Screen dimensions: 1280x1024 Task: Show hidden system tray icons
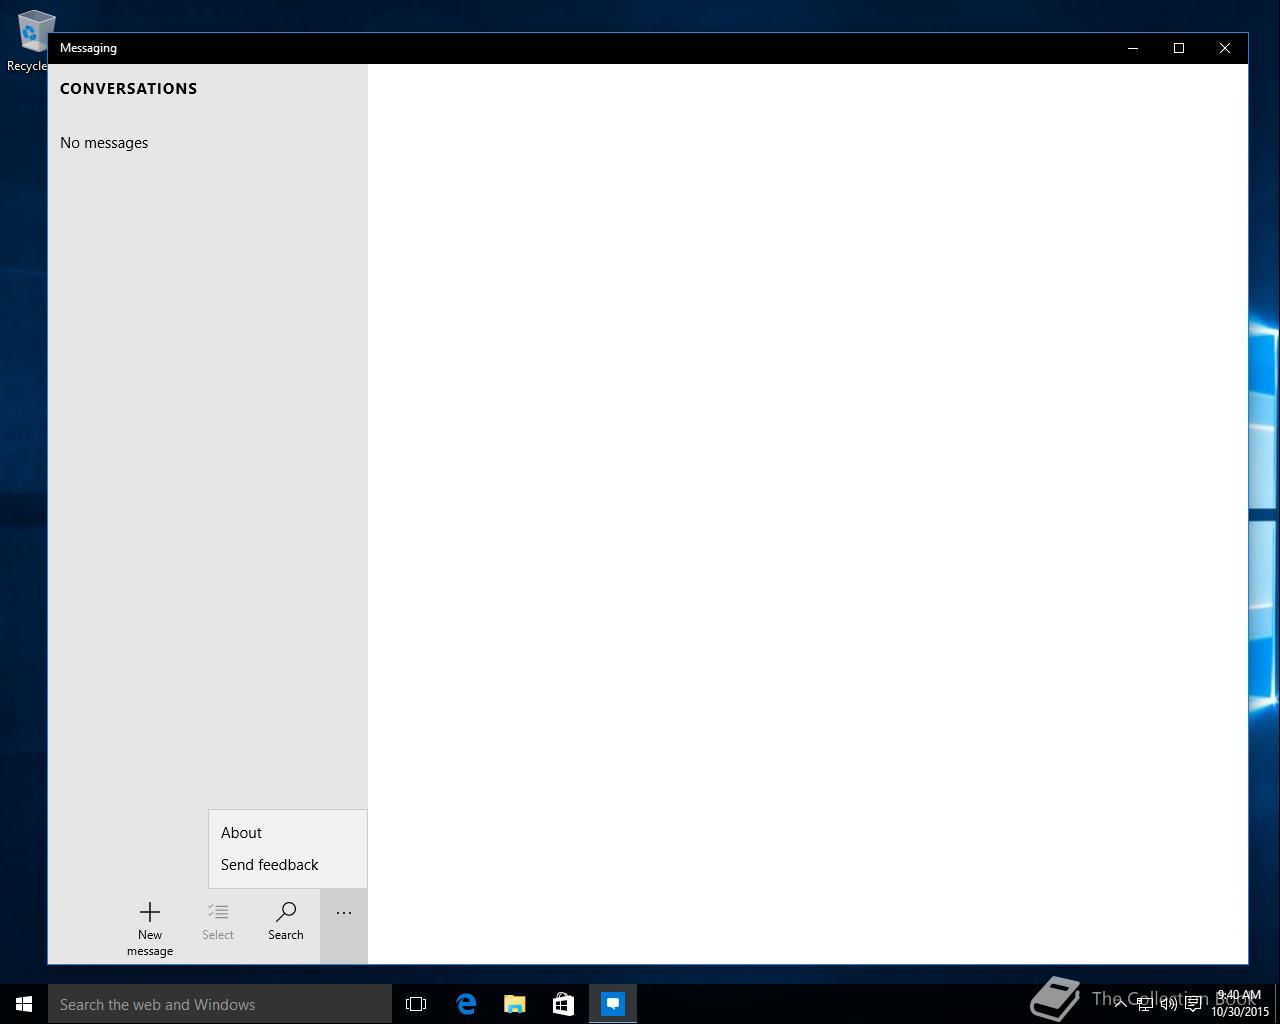coord(1120,1004)
